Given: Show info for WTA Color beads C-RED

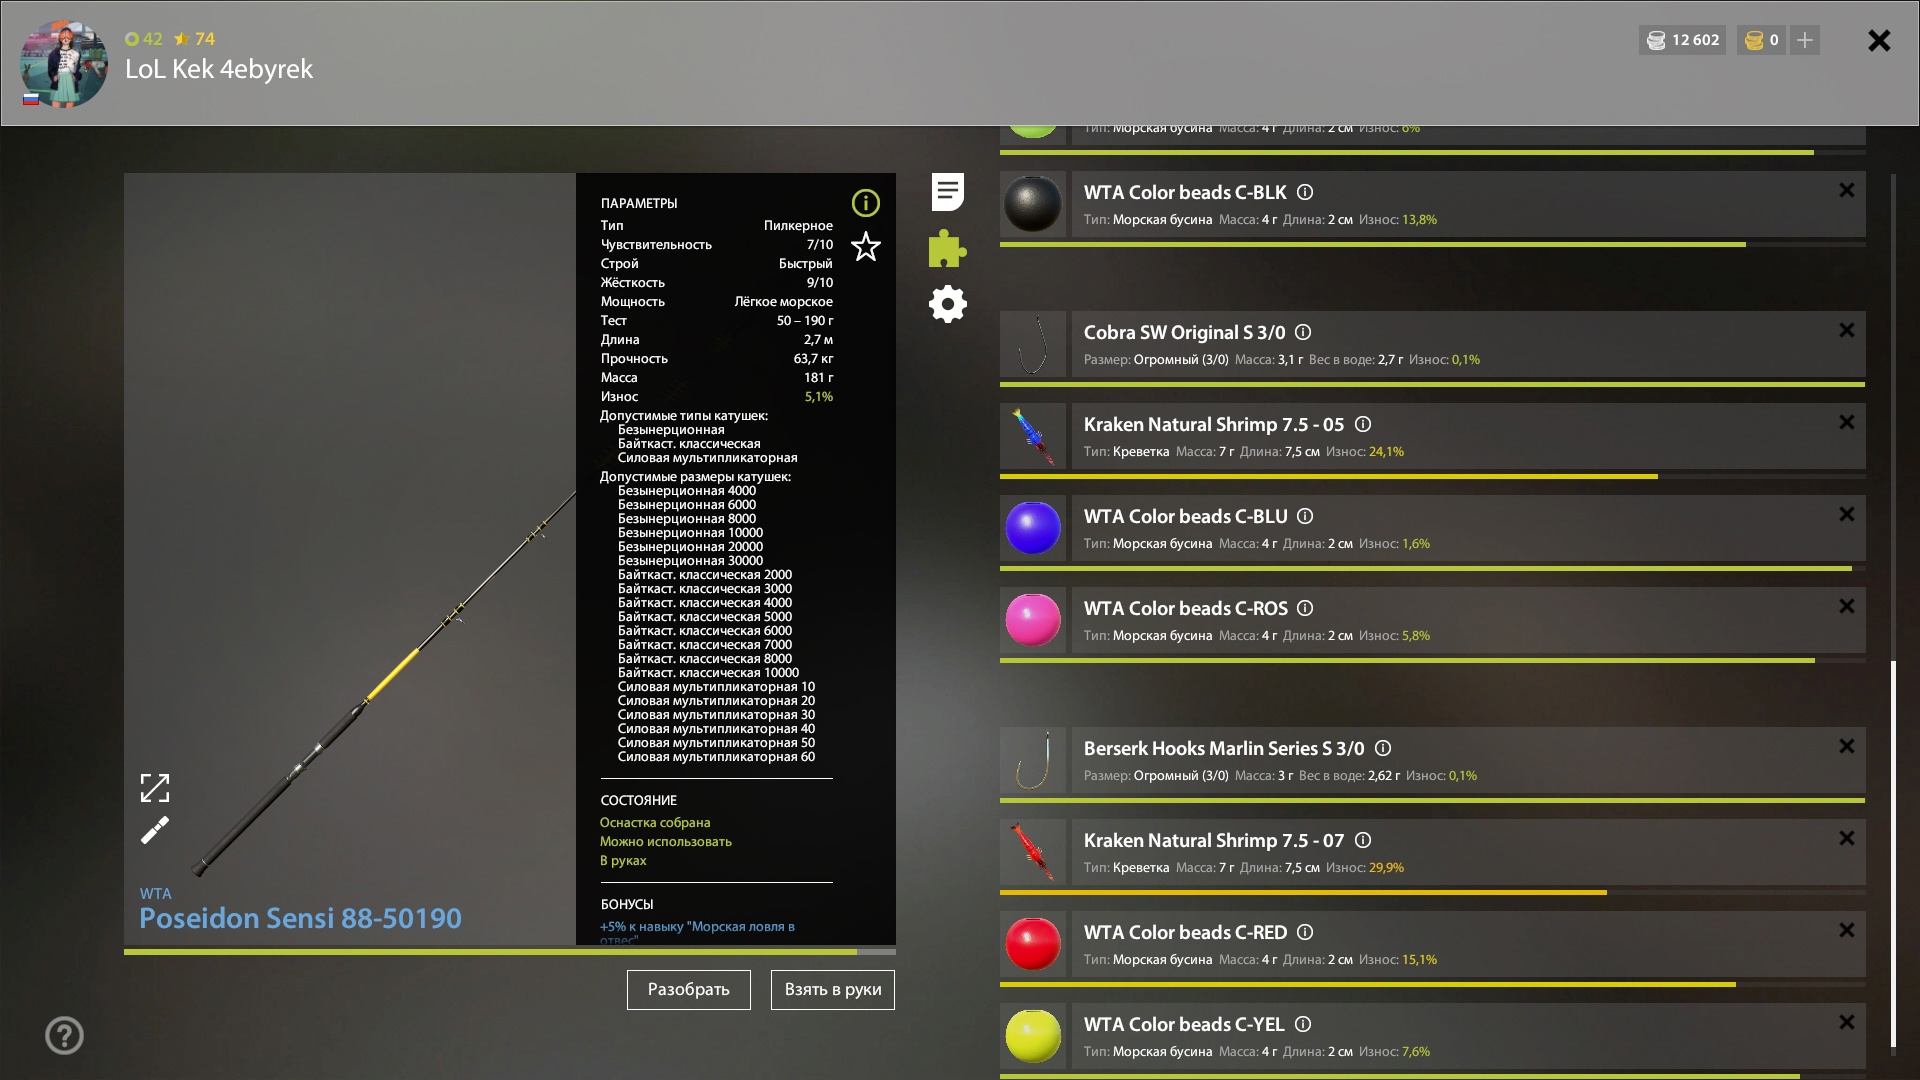Looking at the screenshot, I should pyautogui.click(x=1305, y=932).
